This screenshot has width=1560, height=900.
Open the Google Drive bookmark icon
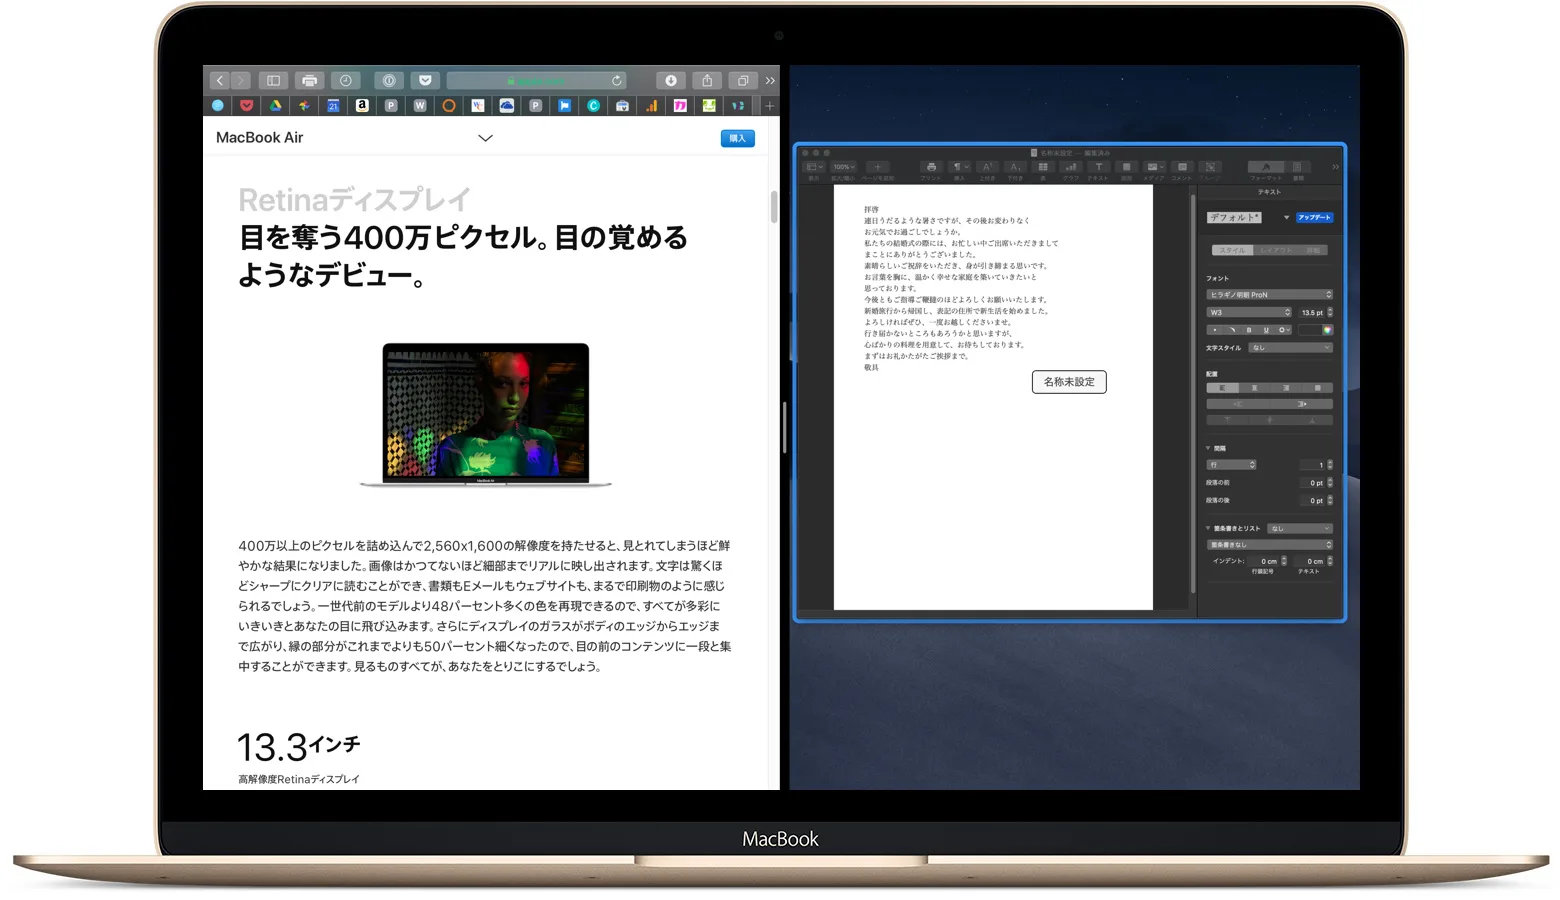click(275, 106)
